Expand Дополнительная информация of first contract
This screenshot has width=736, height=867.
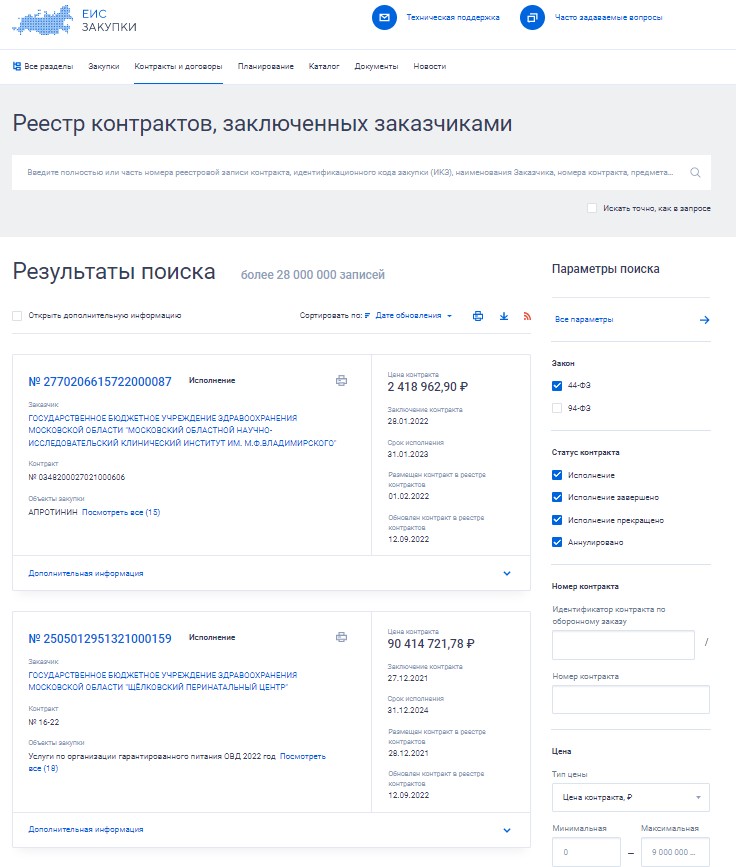271,573
